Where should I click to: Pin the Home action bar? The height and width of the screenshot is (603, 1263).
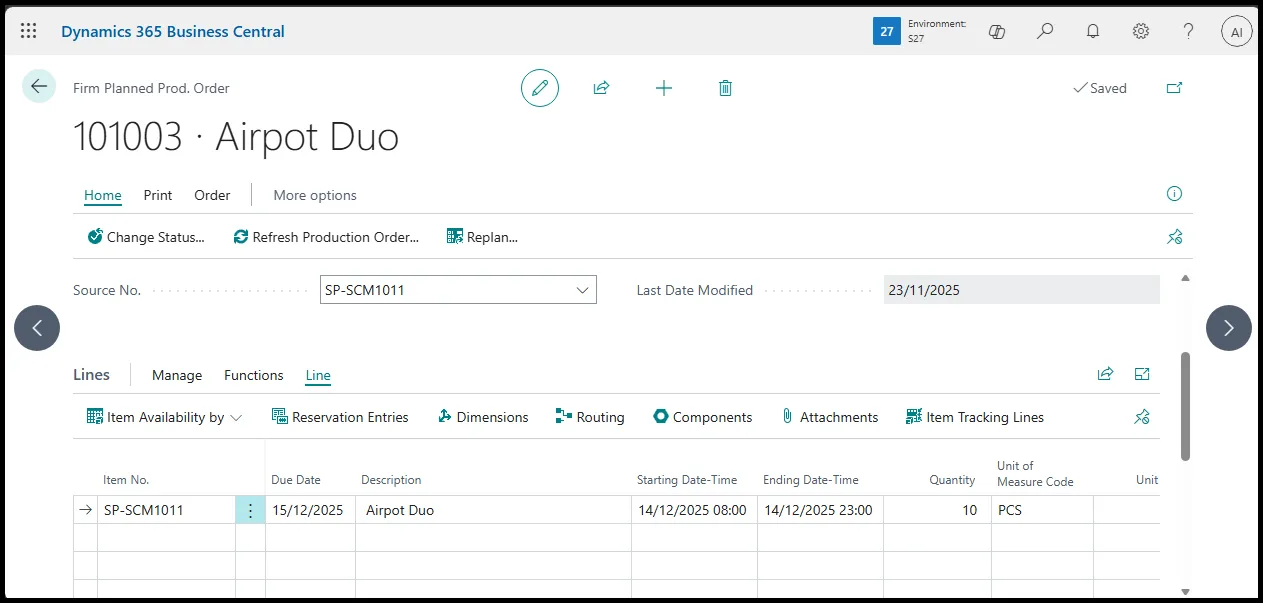1175,237
